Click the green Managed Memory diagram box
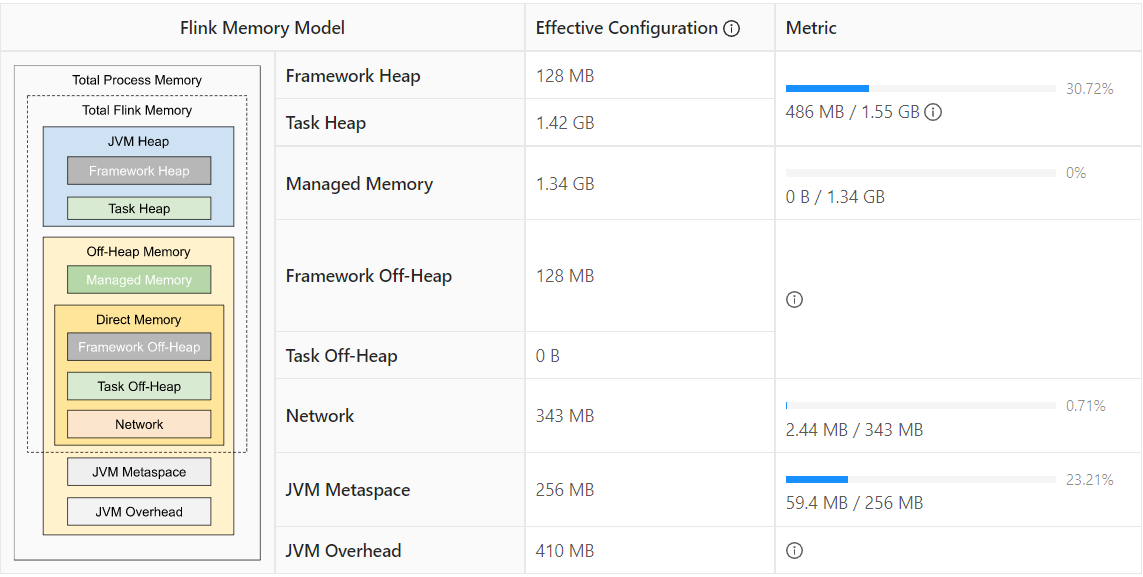The image size is (1143, 577). point(139,280)
